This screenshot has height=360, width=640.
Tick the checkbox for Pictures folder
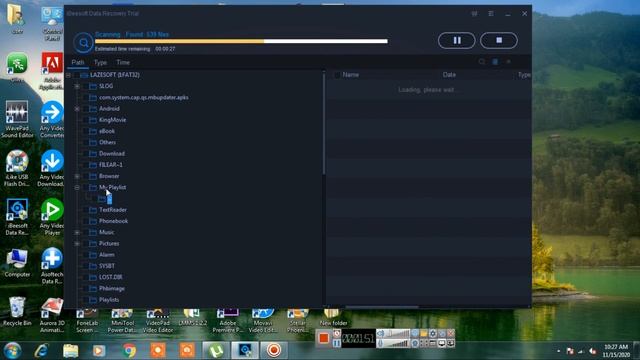[x=85, y=243]
